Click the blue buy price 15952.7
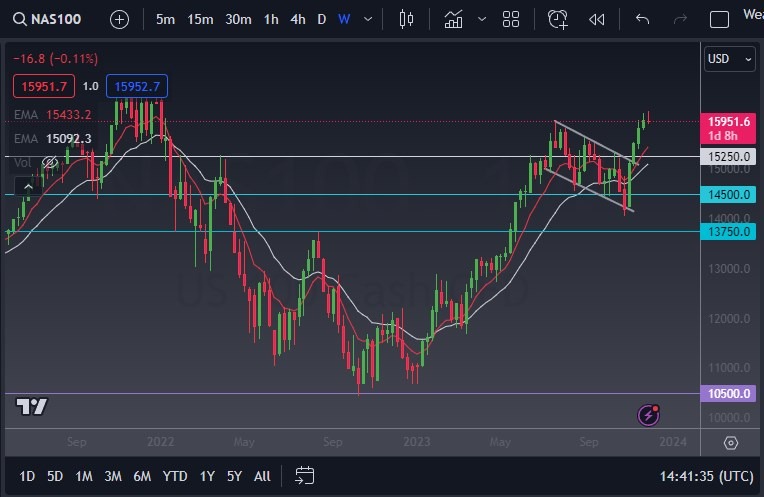764x497 pixels. tap(137, 86)
